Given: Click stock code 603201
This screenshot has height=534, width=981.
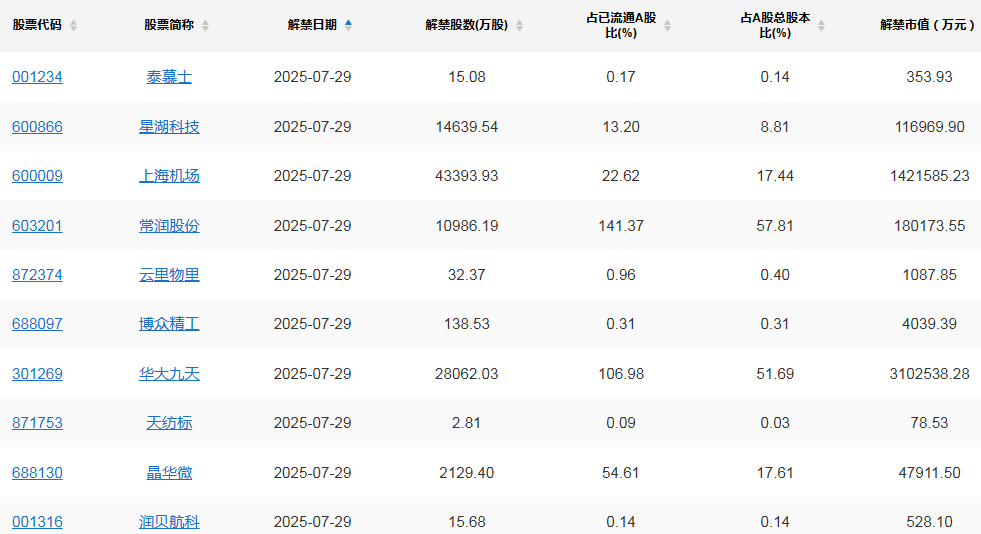Looking at the screenshot, I should [37, 226].
